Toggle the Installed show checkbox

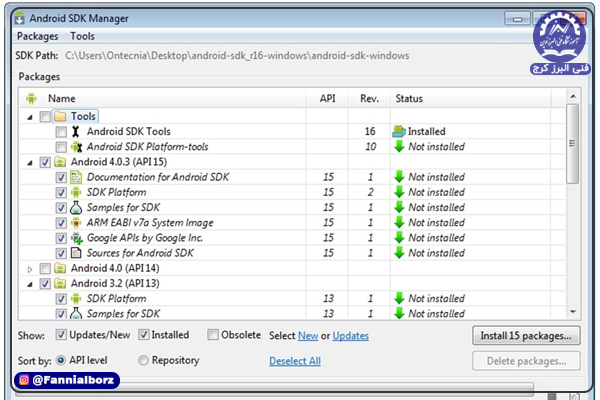click(143, 335)
